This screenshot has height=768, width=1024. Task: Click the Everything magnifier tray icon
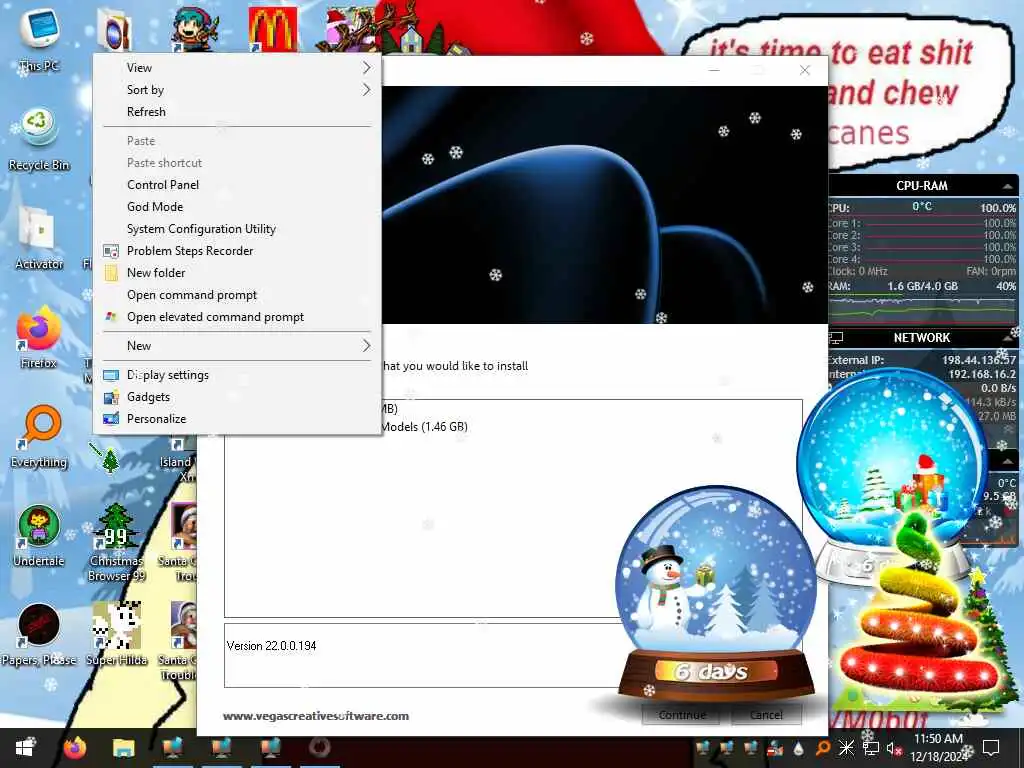coord(823,748)
